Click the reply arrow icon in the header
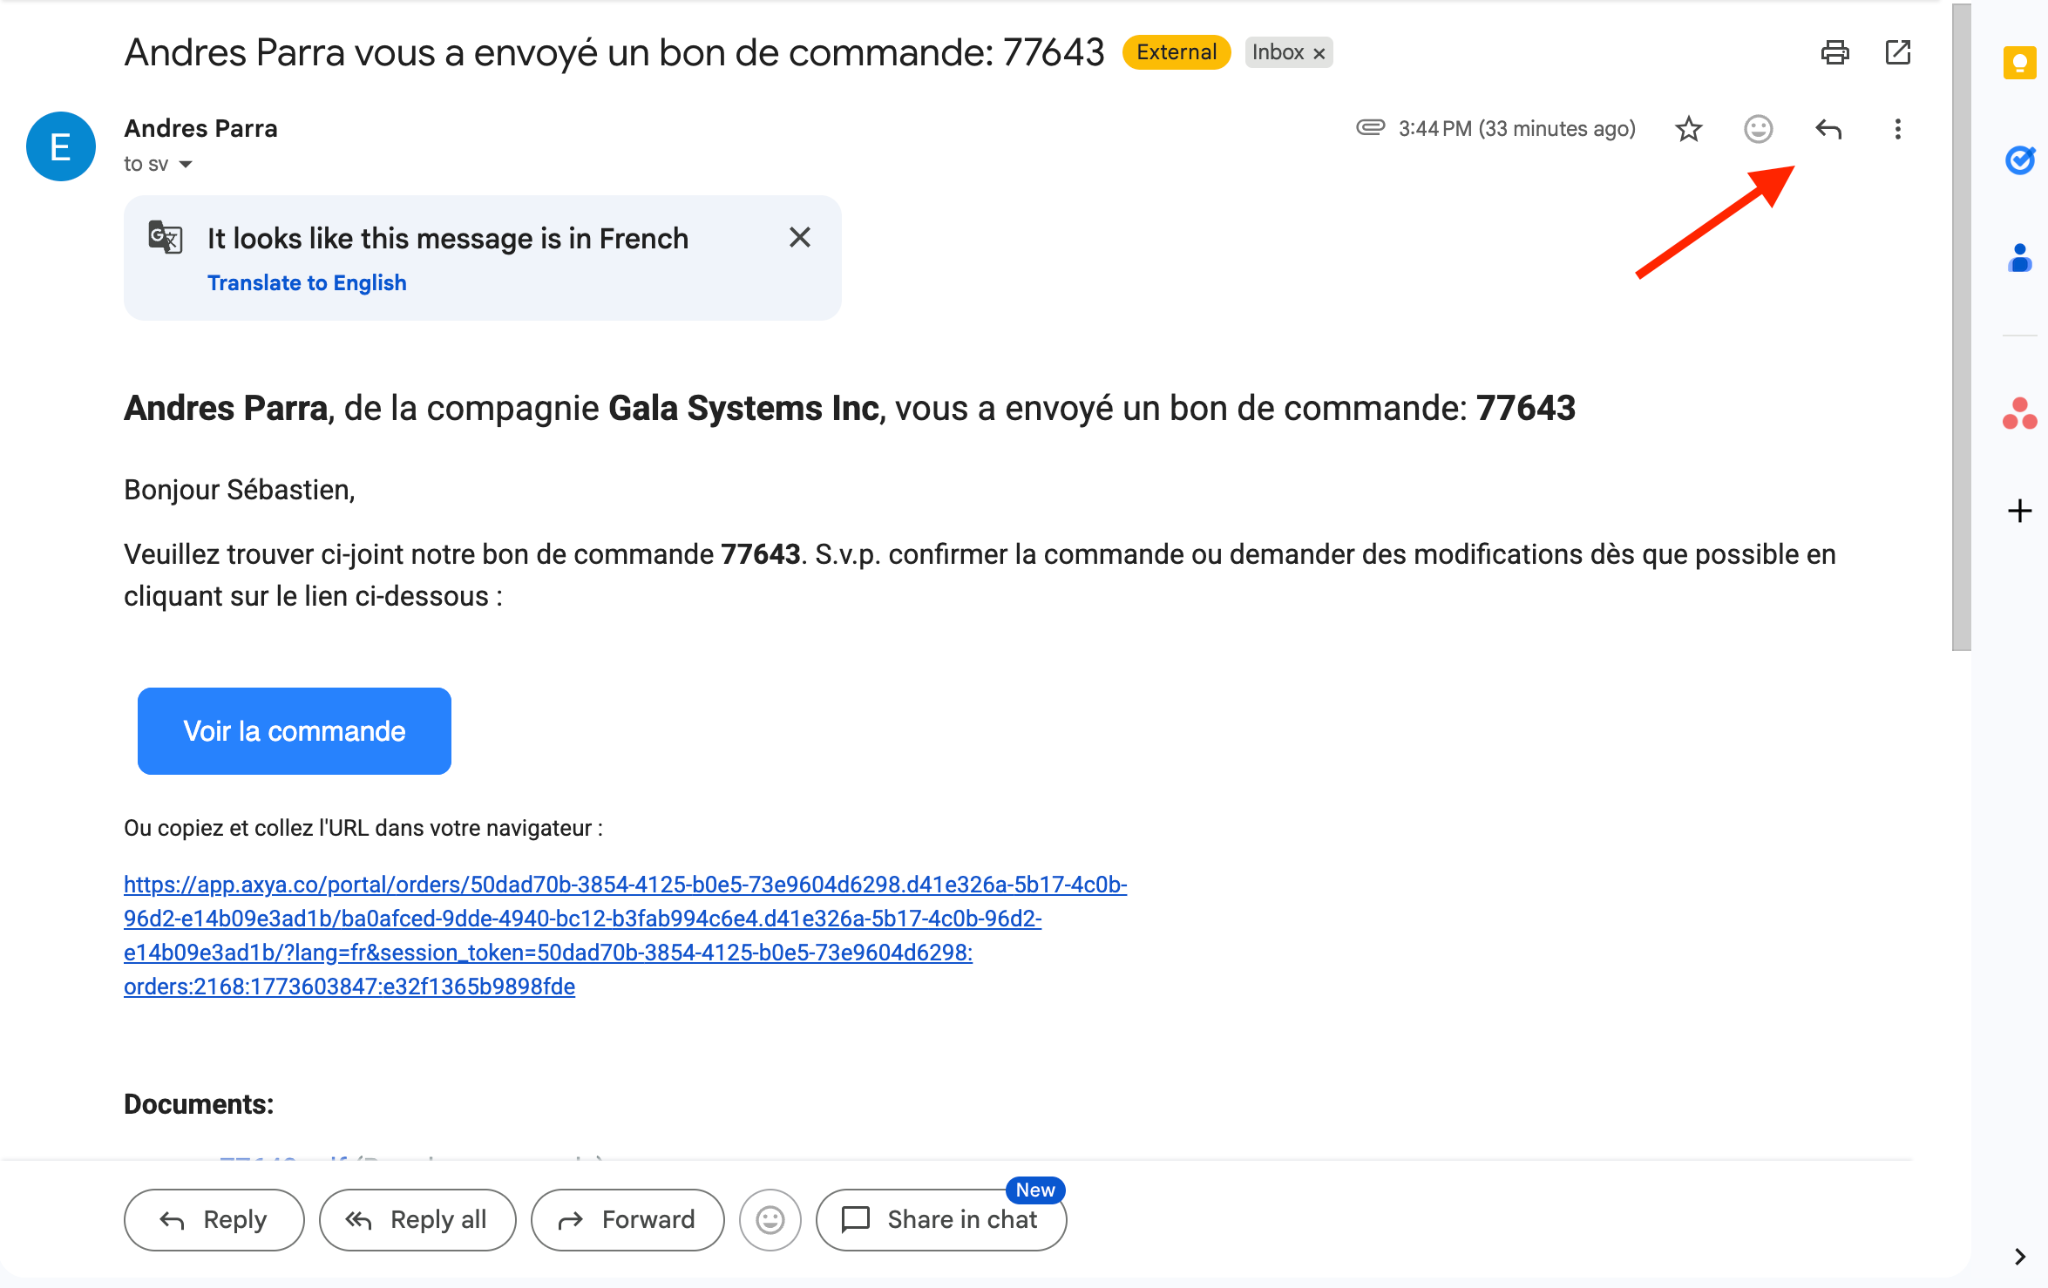Viewport: 2048px width, 1288px height. 1828,129
